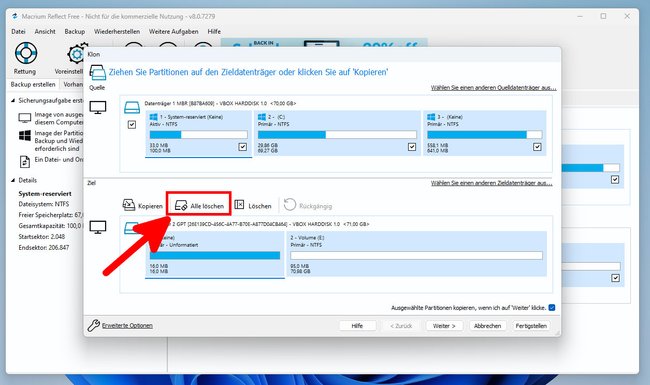Click the Ziel monitor icon

click(98, 227)
